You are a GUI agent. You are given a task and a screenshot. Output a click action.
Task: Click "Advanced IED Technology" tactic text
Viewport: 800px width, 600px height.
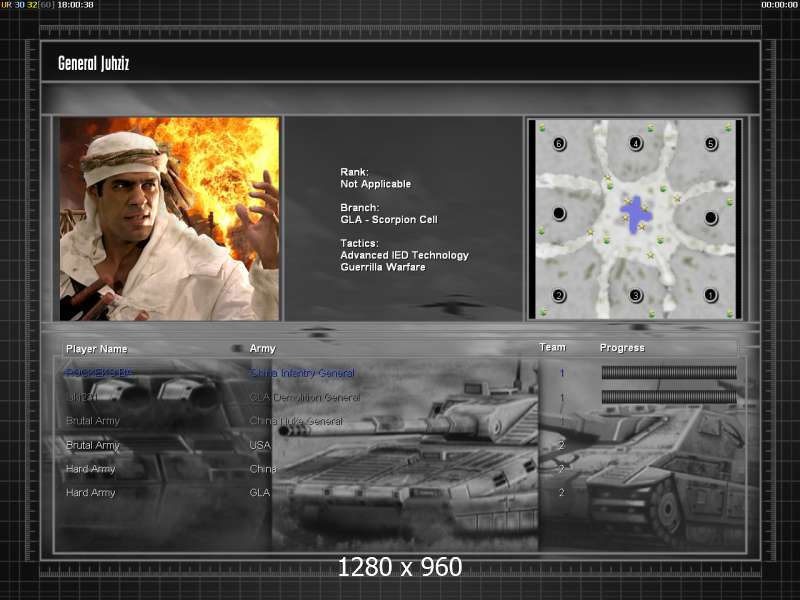[x=405, y=255]
